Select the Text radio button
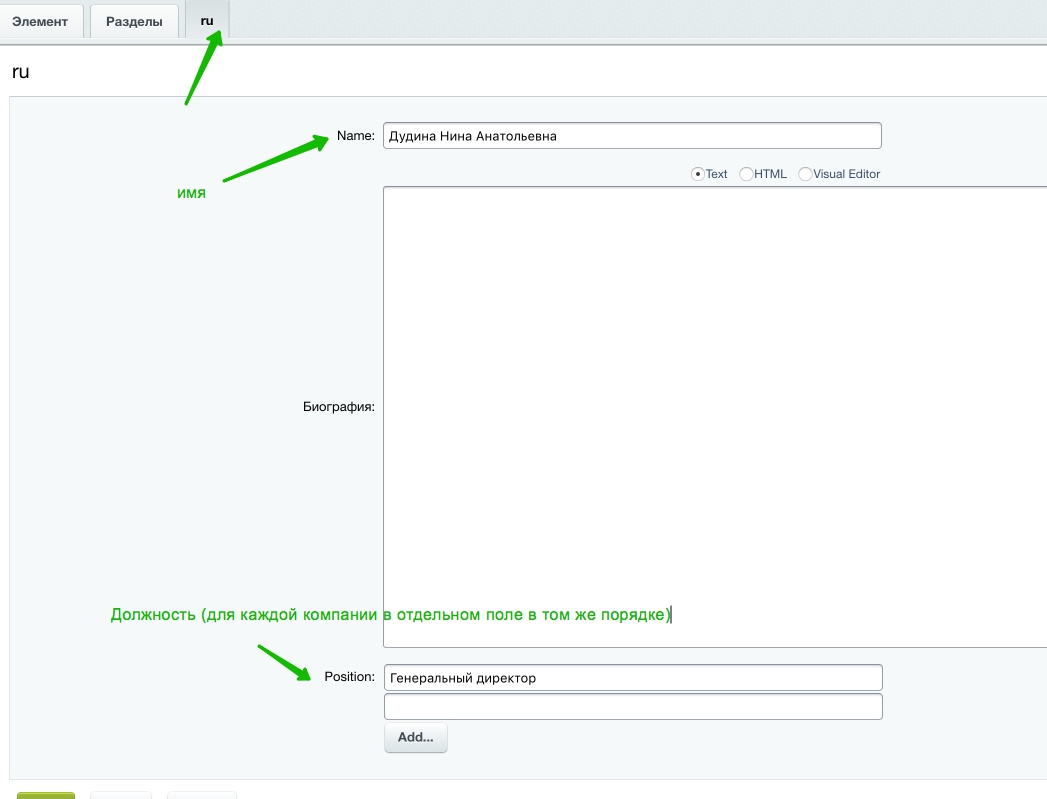This screenshot has height=799, width=1047. (698, 174)
